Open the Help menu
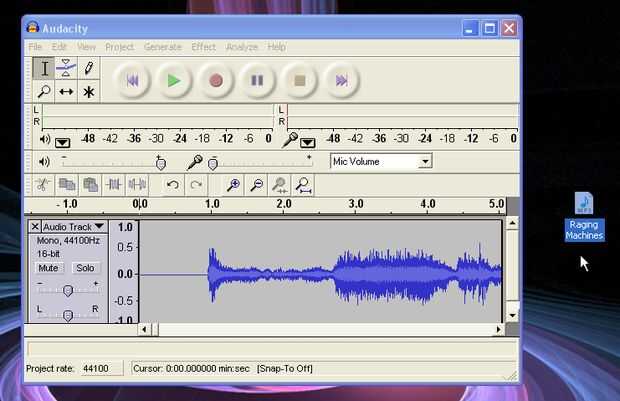 click(x=276, y=47)
